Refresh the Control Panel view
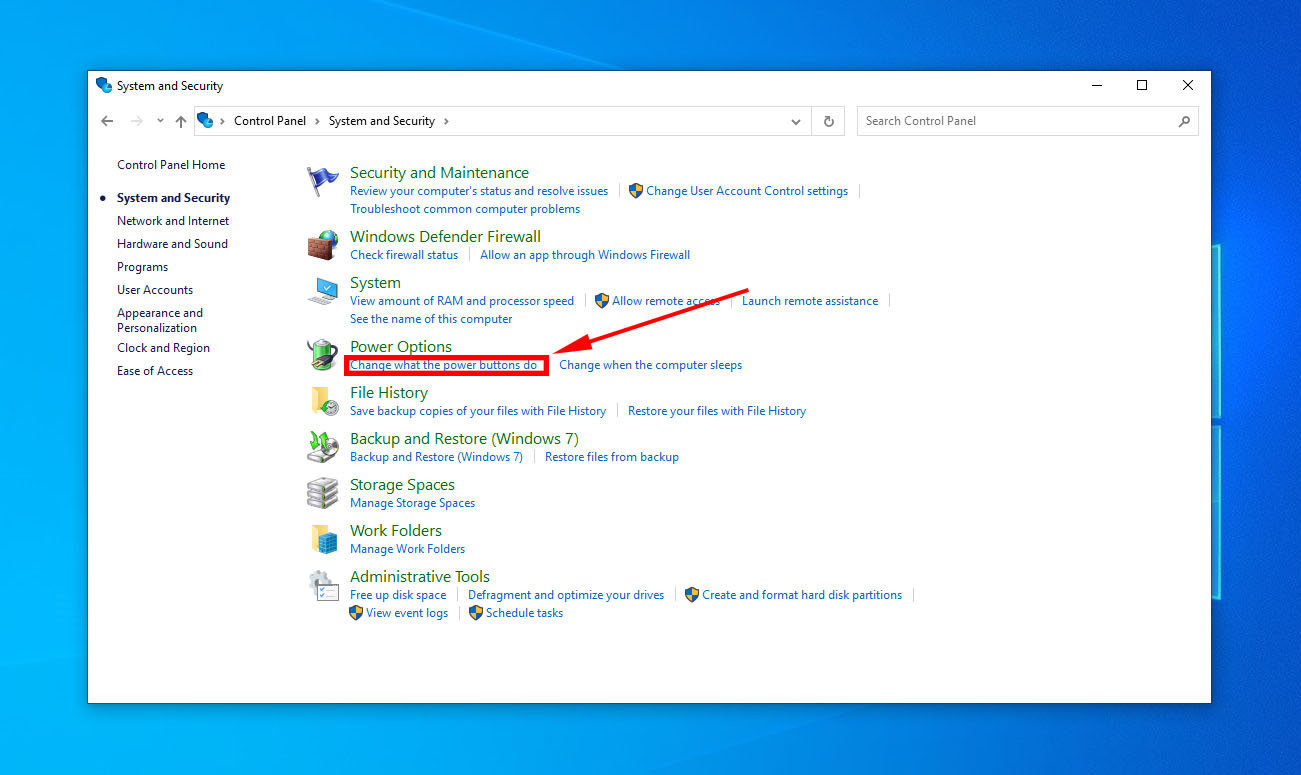1301x775 pixels. (828, 121)
